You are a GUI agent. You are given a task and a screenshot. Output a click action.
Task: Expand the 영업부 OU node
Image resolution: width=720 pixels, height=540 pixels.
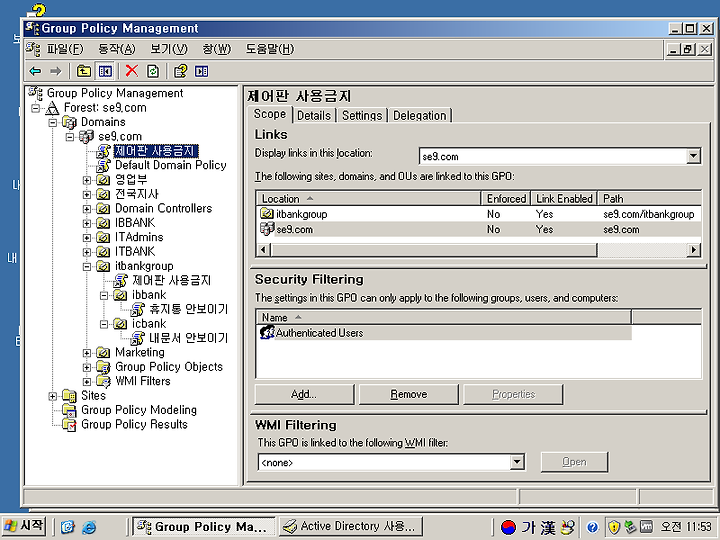click(x=87, y=180)
